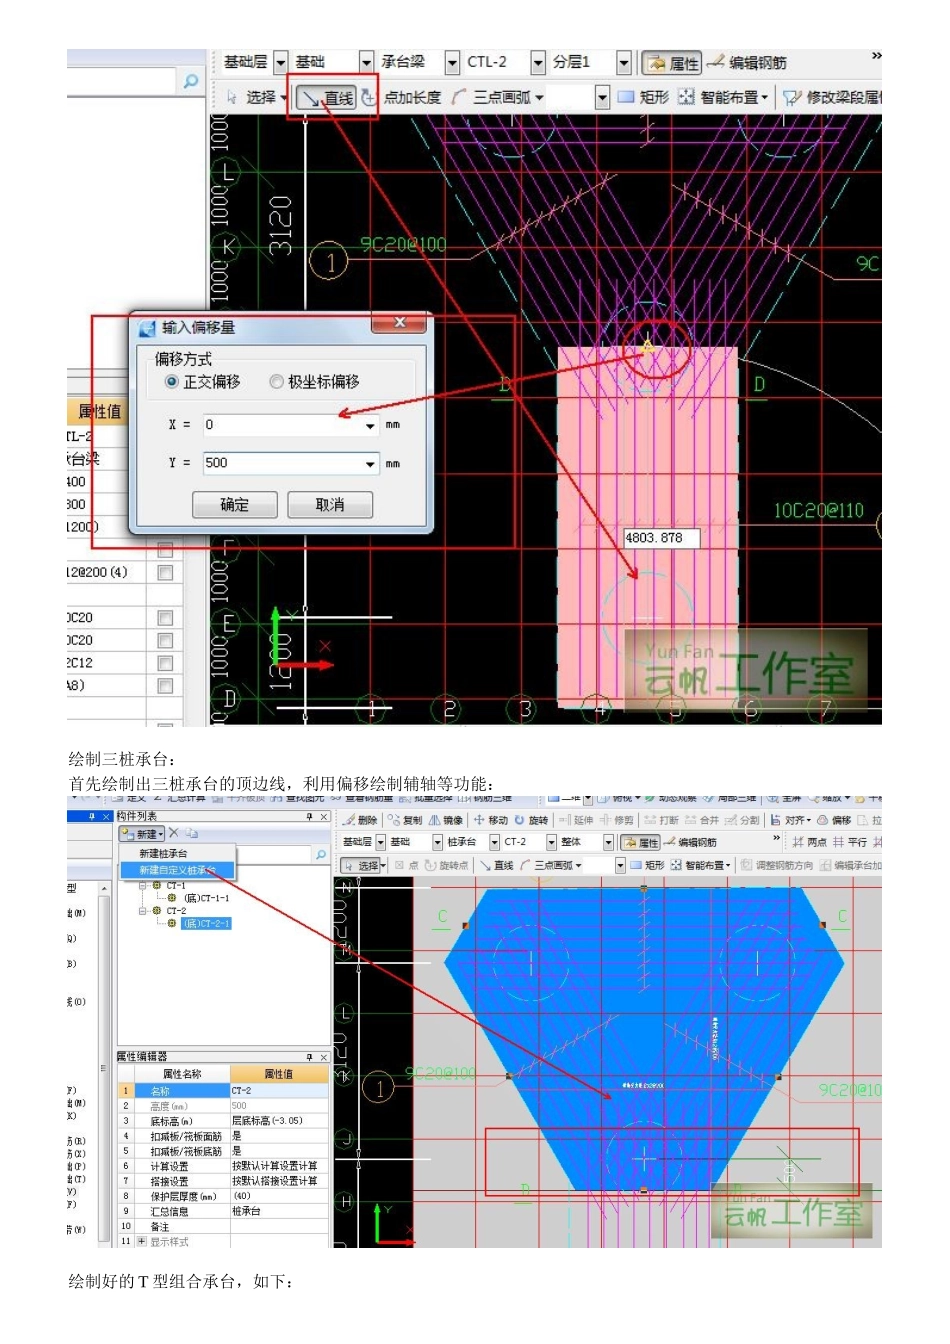This screenshot has height=1344, width=950.
Task: Collapse the CT-2 tree node
Action: (x=143, y=911)
